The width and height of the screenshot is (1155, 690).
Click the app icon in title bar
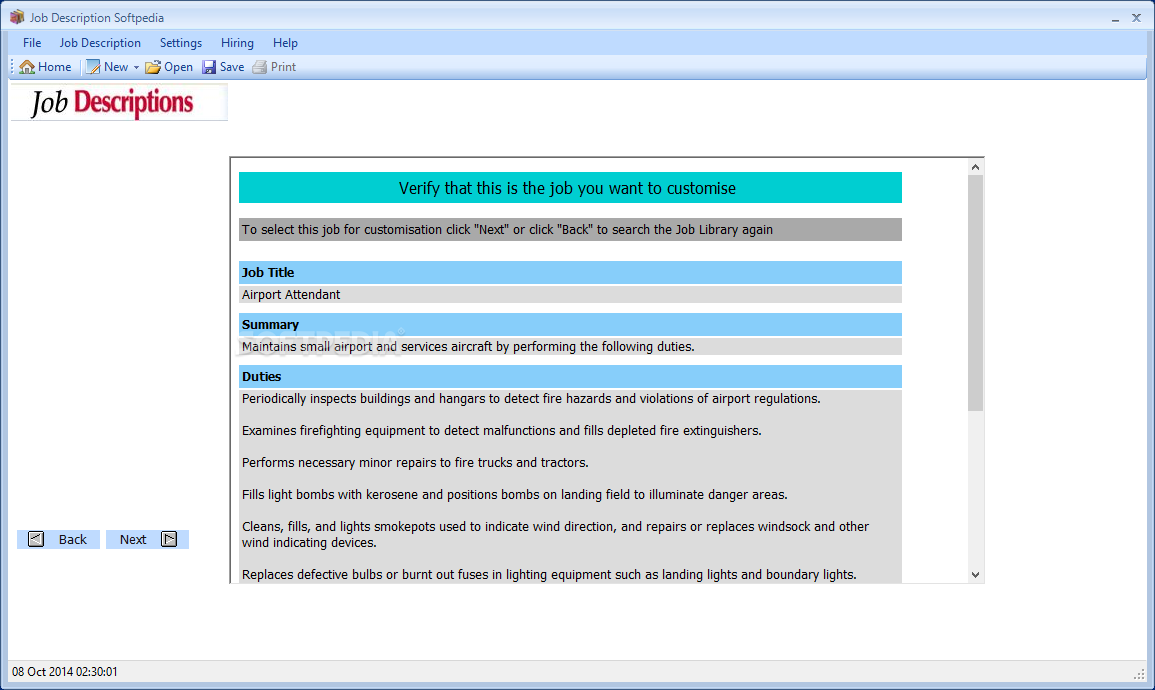17,17
